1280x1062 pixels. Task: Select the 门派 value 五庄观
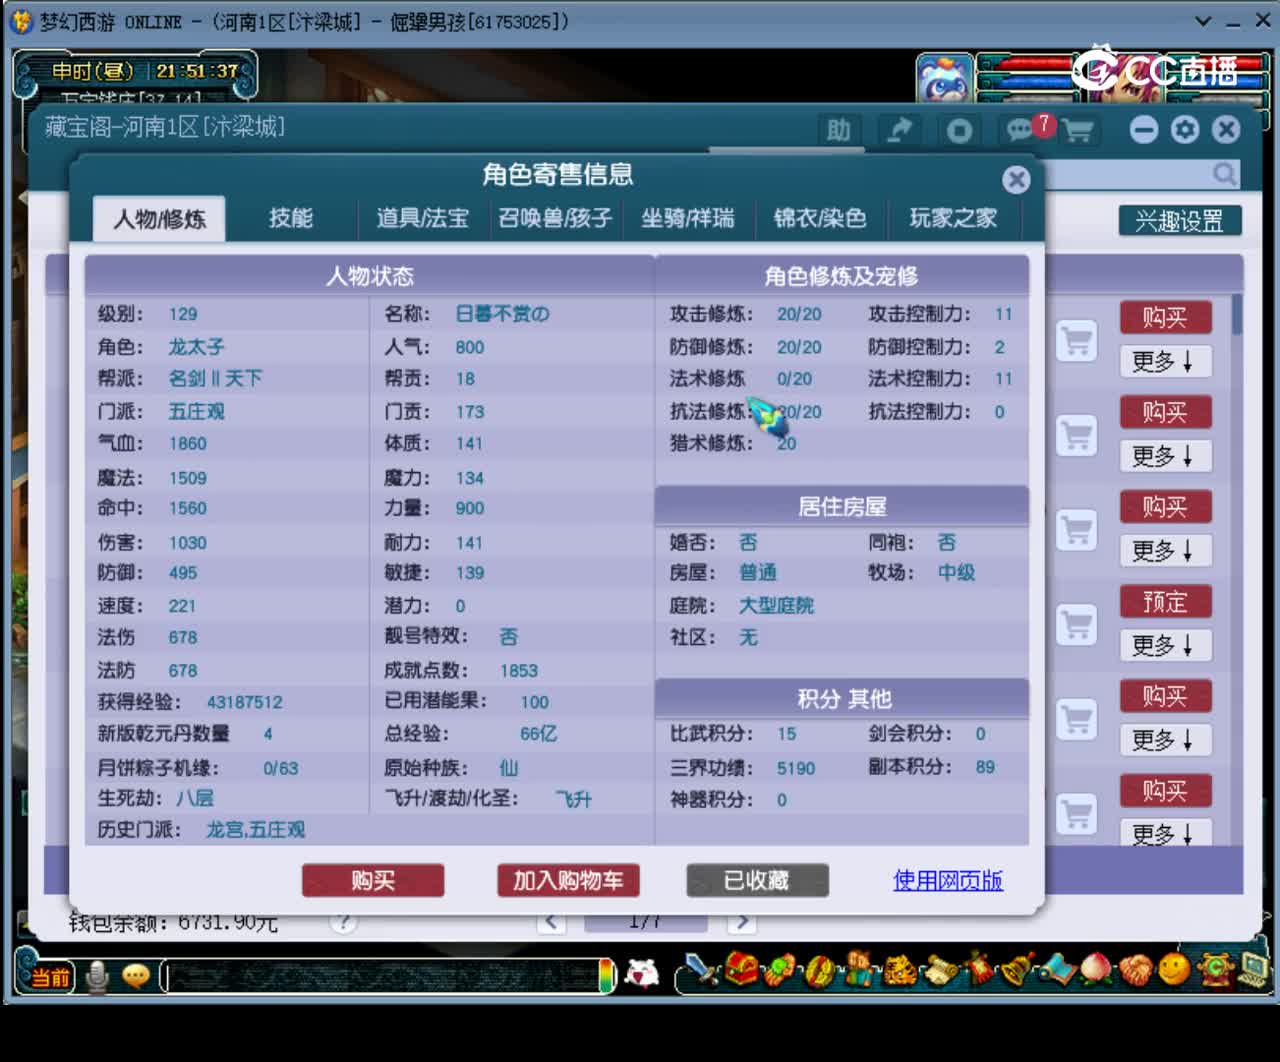196,412
